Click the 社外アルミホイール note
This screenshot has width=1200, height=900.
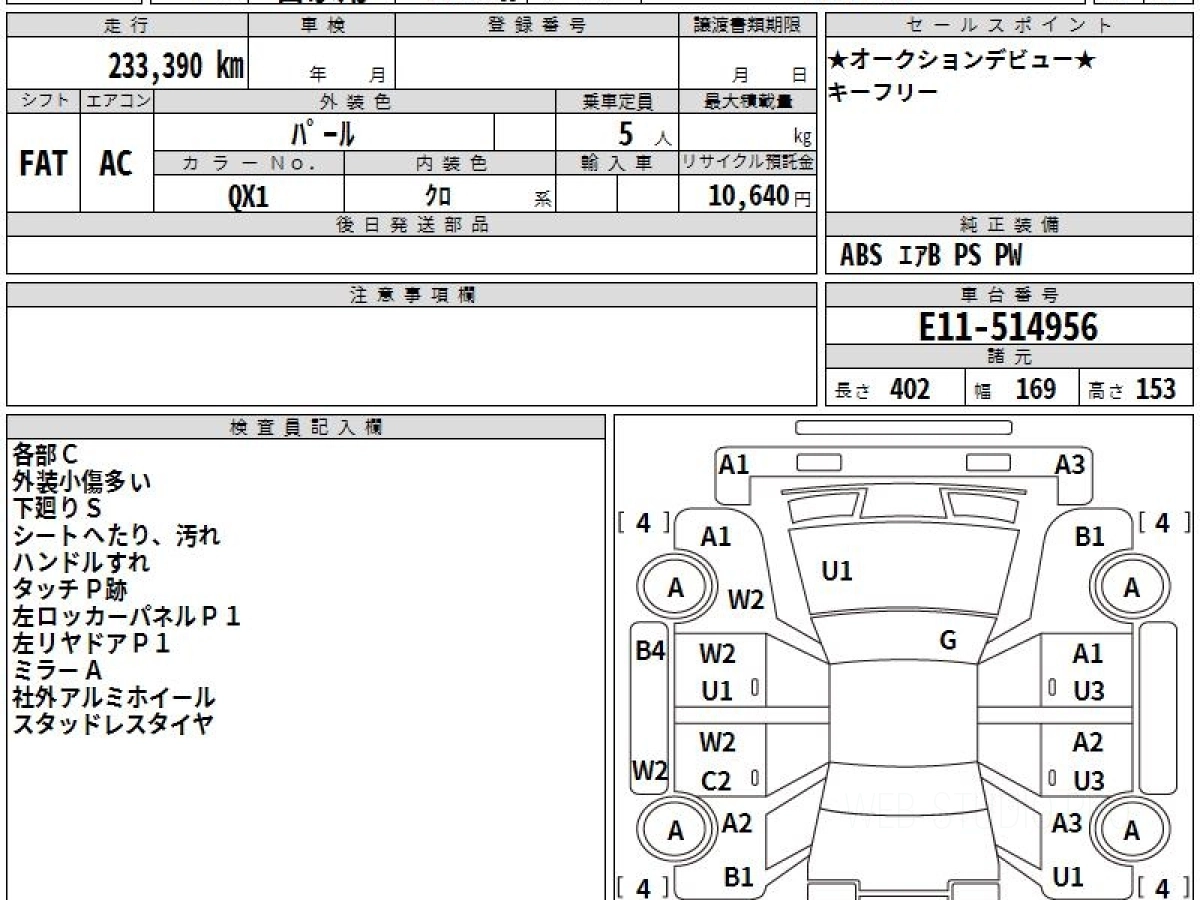[x=114, y=697]
